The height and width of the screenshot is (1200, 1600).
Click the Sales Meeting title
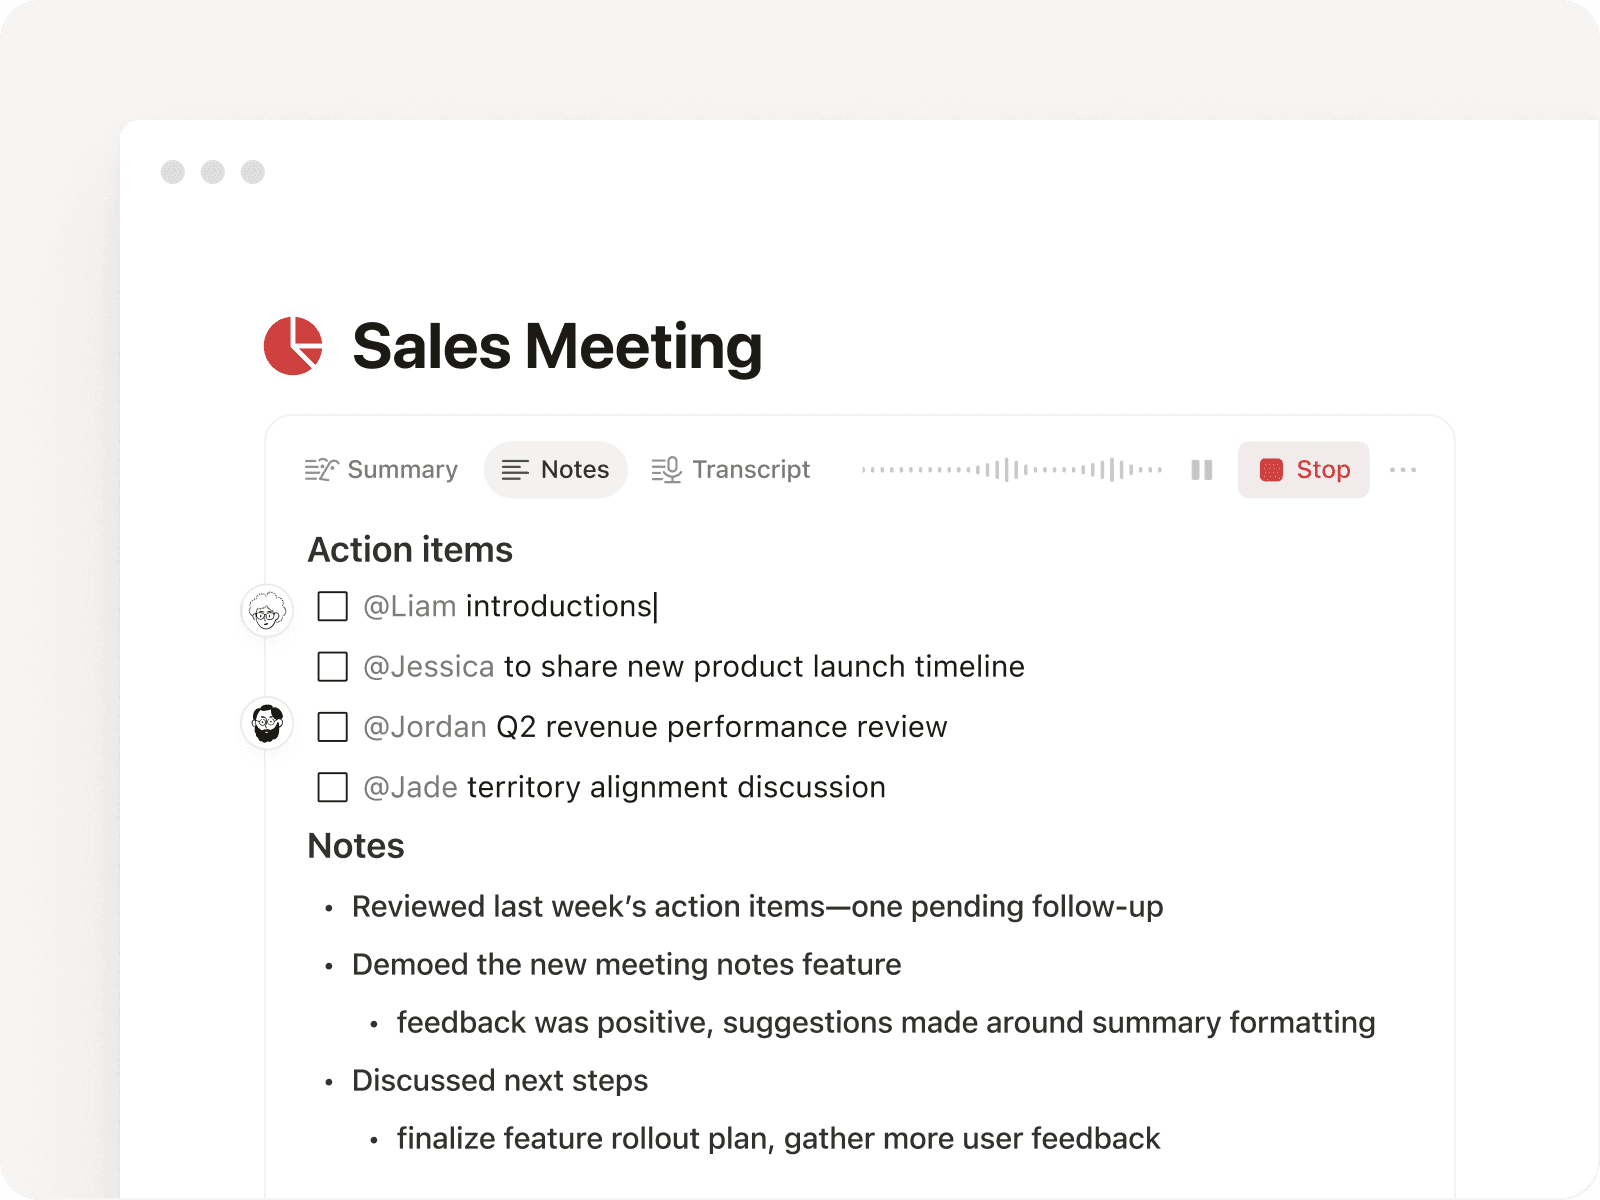(x=557, y=347)
